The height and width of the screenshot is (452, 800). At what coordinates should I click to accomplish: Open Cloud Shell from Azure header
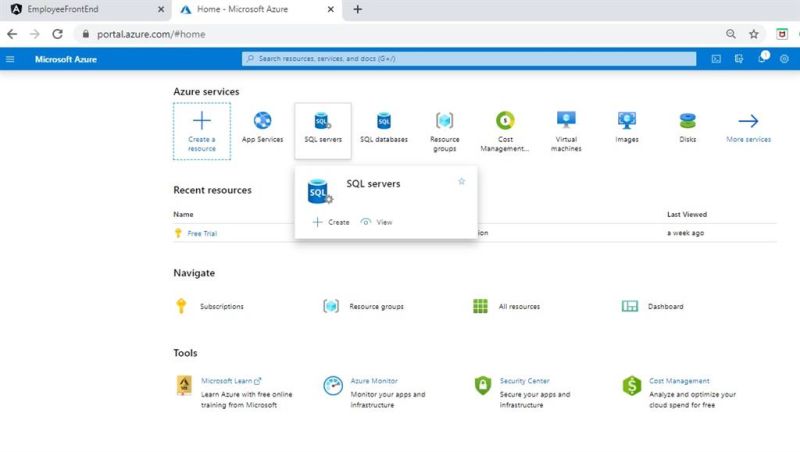[x=716, y=59]
